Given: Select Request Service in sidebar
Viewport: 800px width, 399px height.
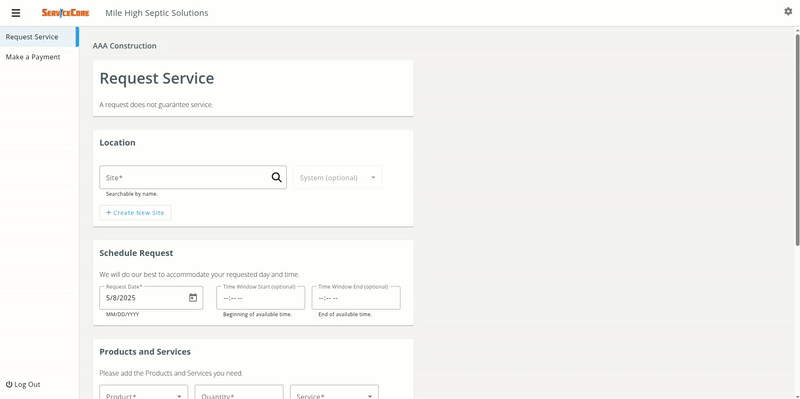Looking at the screenshot, I should click(x=38, y=37).
